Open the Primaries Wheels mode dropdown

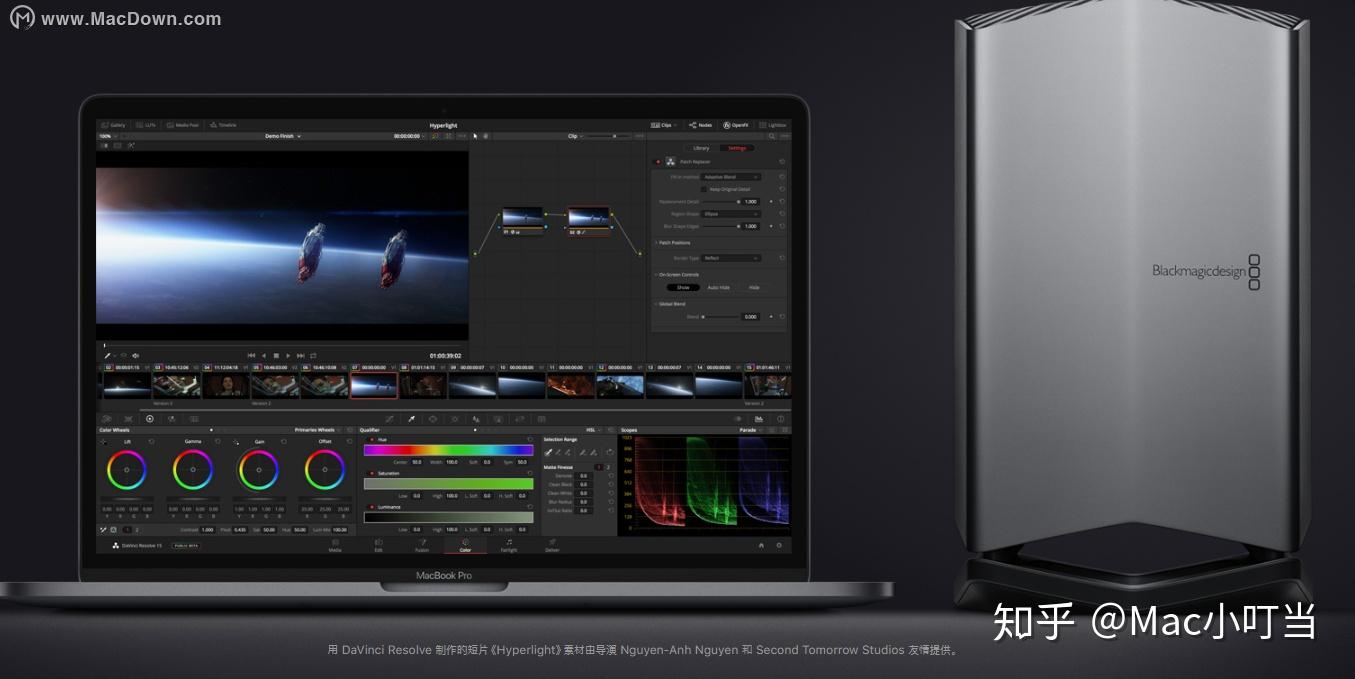tap(317, 430)
